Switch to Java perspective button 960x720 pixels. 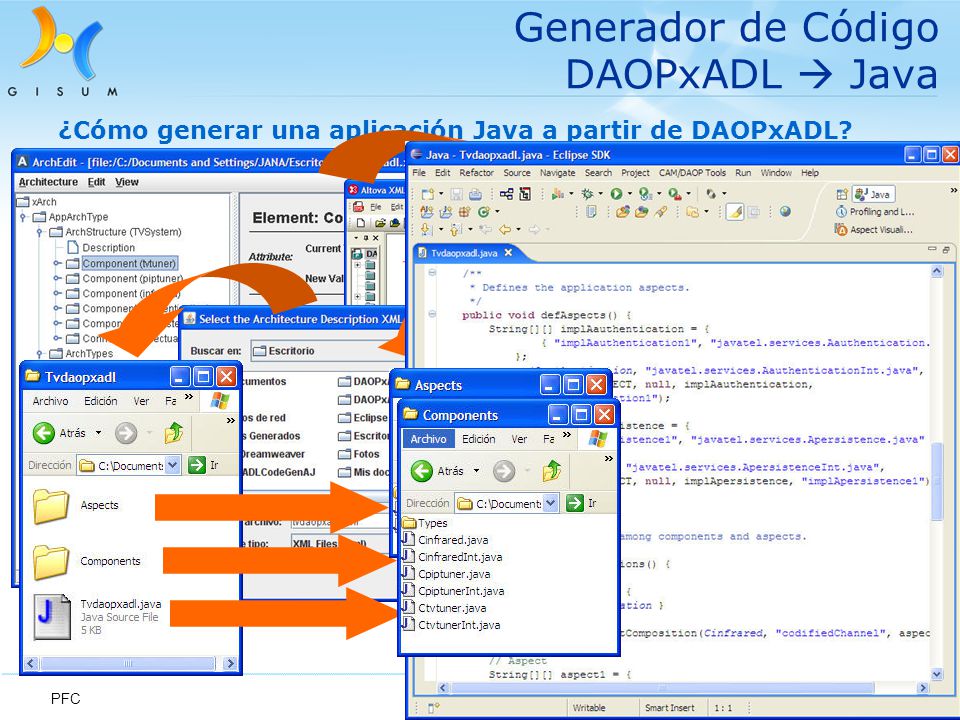[874, 194]
